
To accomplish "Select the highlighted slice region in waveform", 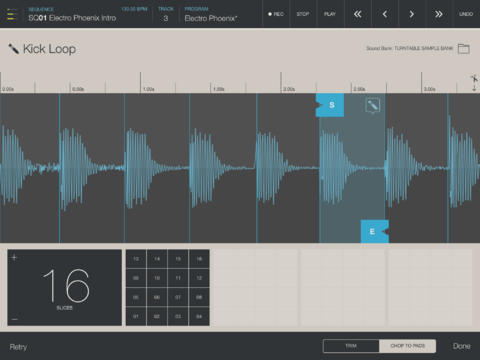I will pyautogui.click(x=352, y=168).
